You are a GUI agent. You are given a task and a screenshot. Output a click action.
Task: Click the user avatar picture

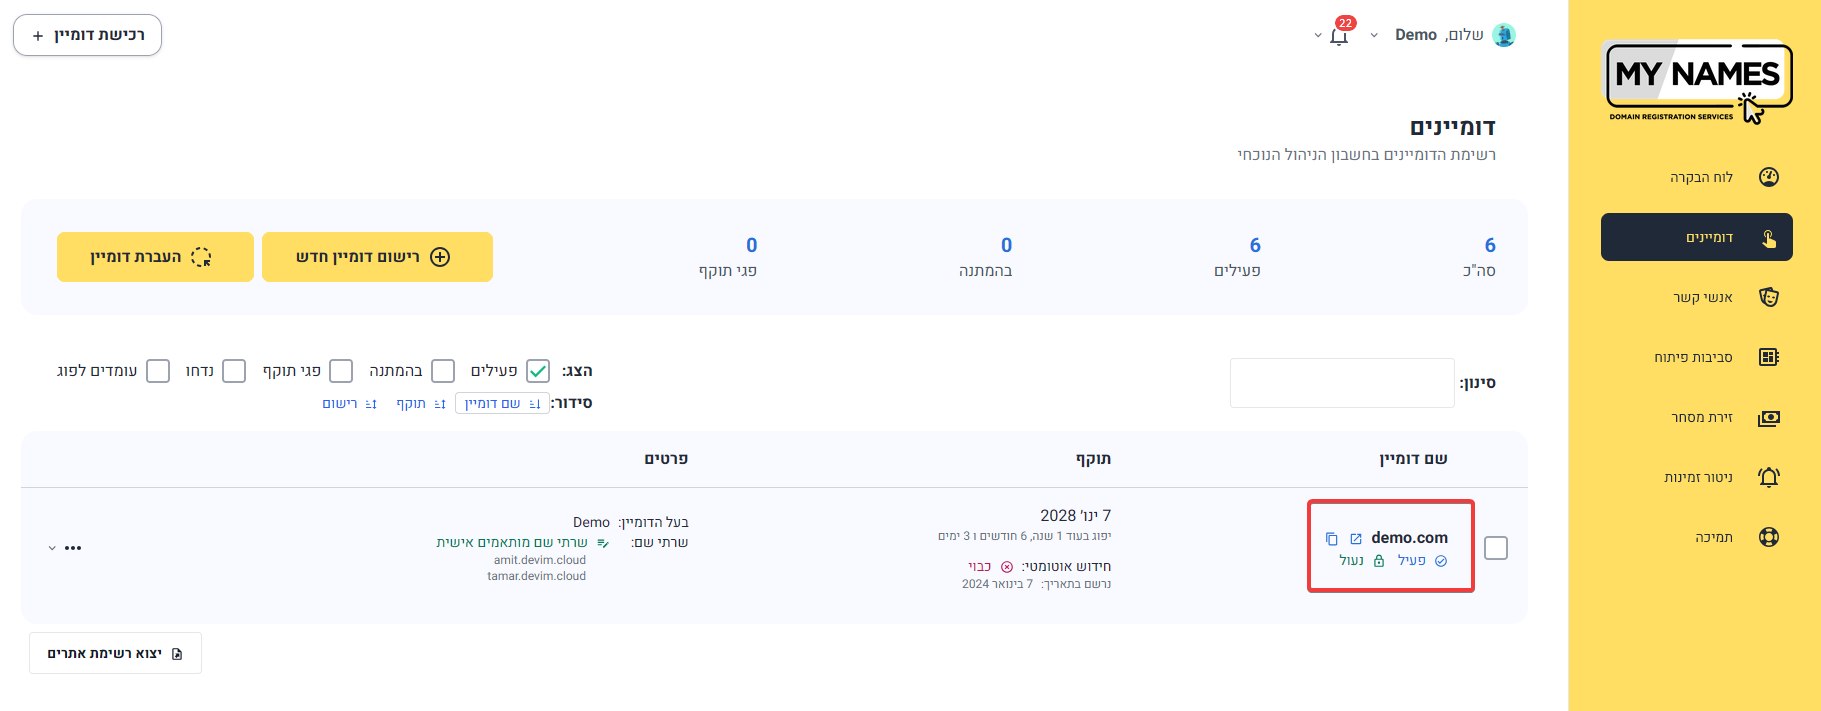[1503, 35]
